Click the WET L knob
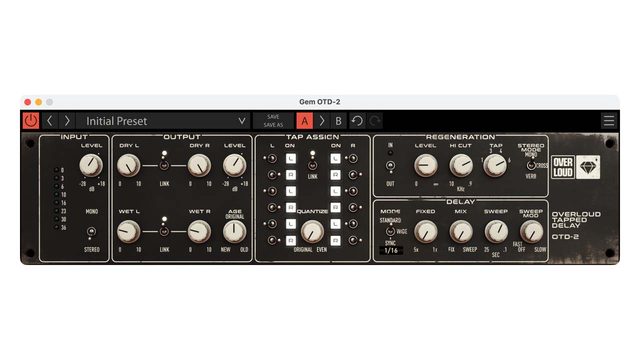Viewport: 640px width, 360px height. pyautogui.click(x=129, y=231)
